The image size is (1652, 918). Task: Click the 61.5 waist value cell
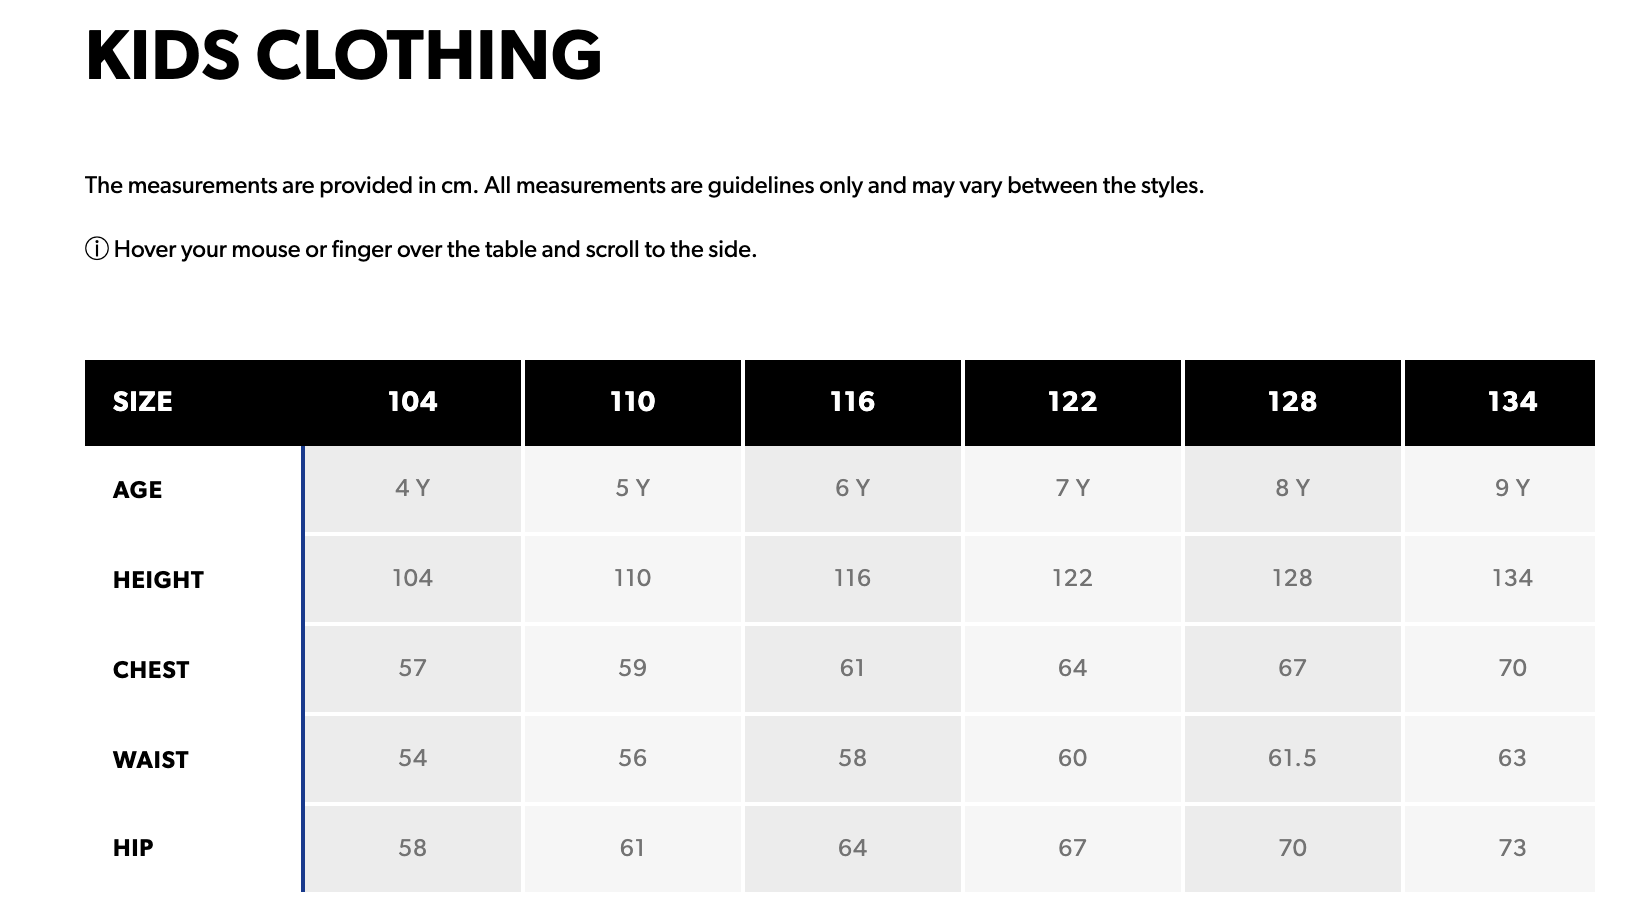1292,758
